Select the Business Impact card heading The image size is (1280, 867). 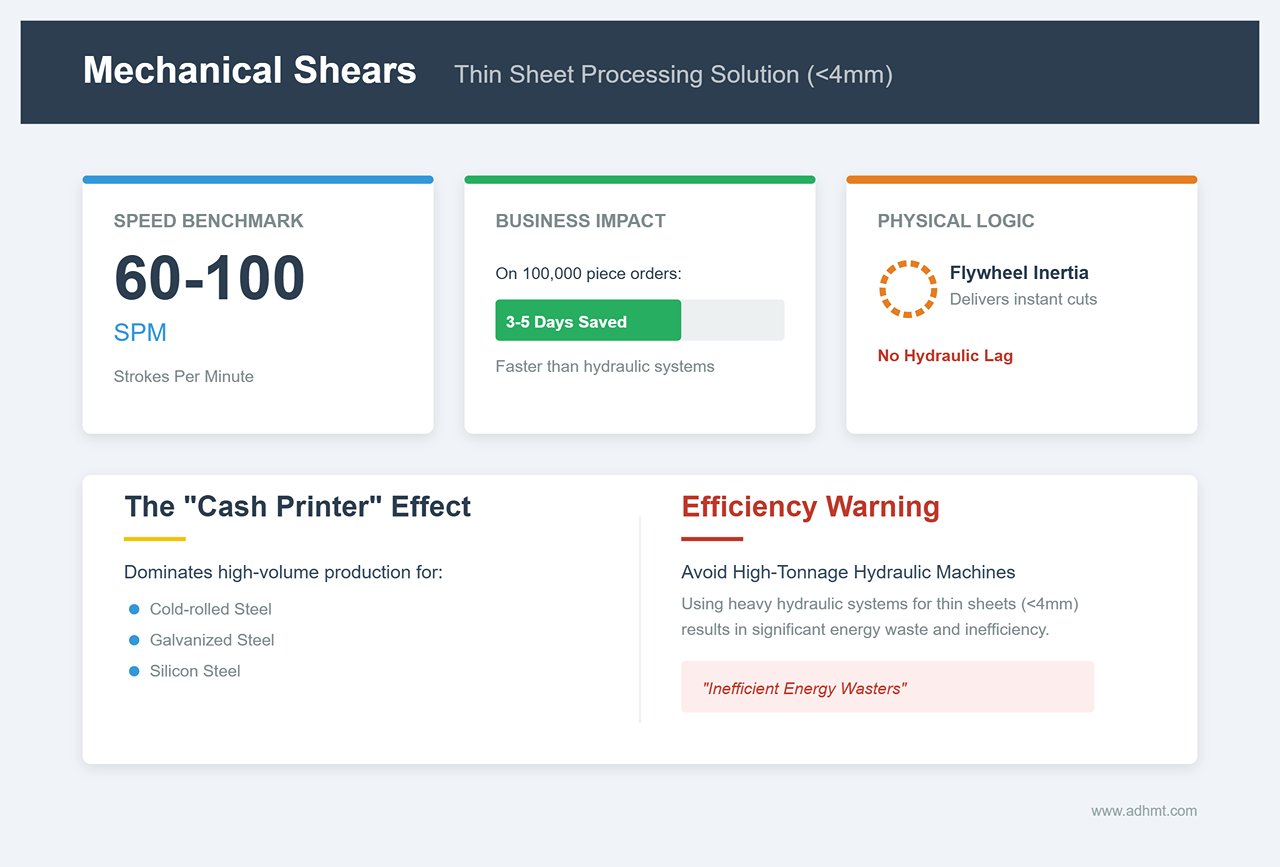[x=580, y=221]
